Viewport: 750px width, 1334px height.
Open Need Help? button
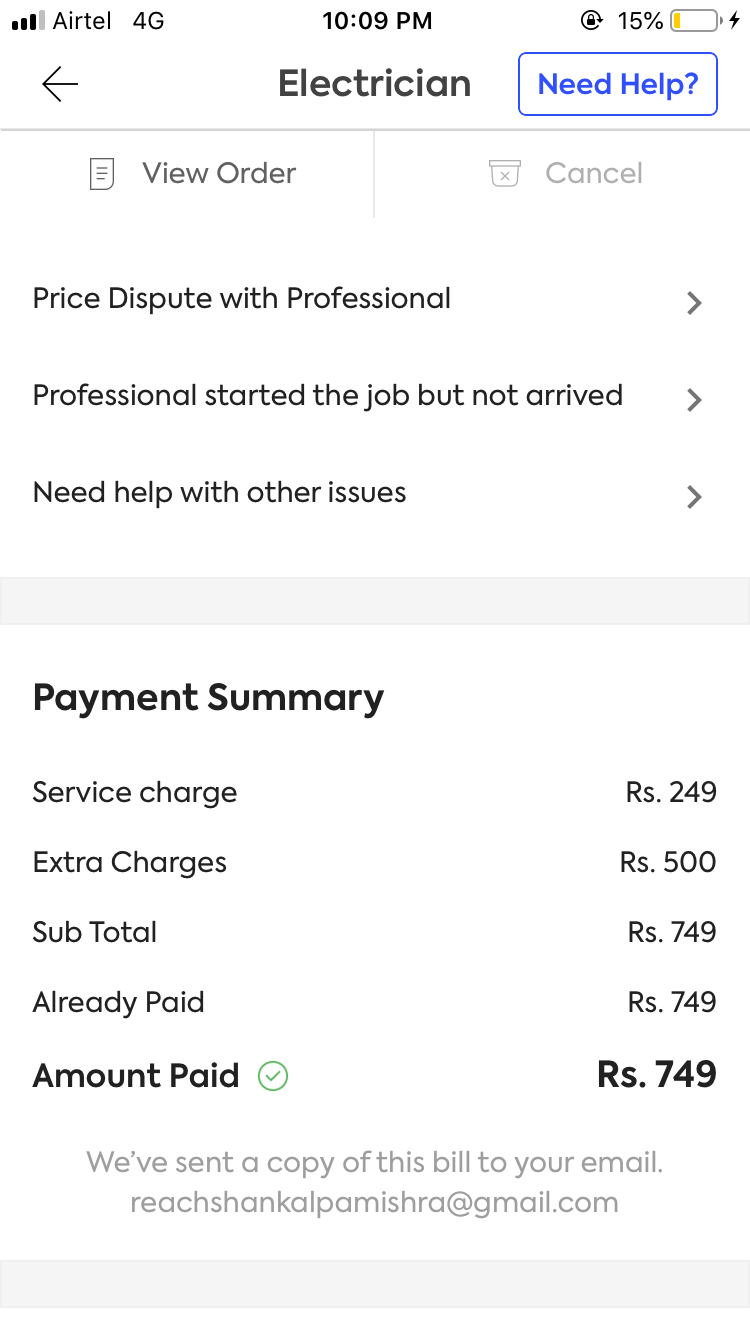tap(617, 84)
